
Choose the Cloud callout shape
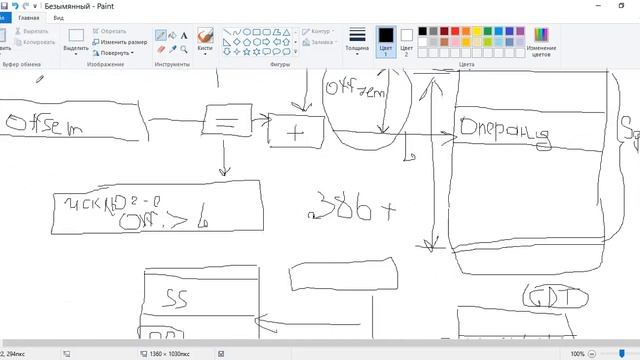[x=287, y=52]
